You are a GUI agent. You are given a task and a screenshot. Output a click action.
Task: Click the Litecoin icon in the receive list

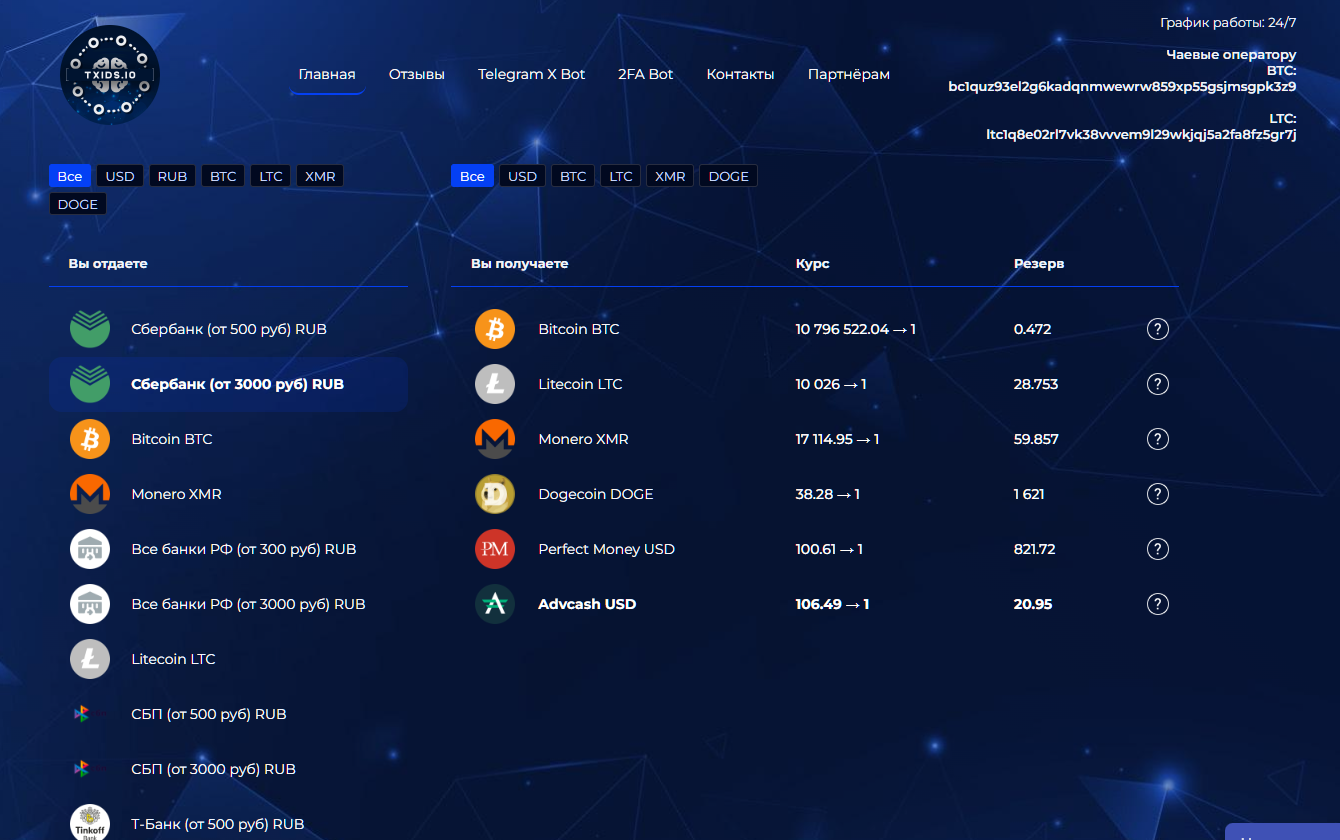coord(495,384)
